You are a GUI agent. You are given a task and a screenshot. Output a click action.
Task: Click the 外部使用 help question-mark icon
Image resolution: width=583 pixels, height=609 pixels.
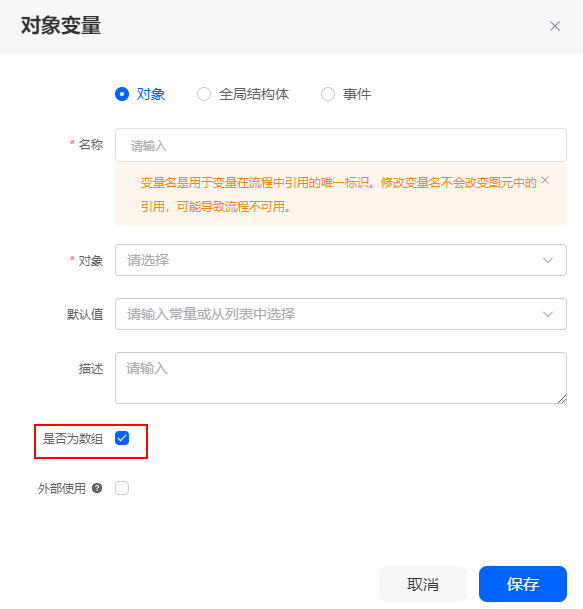coord(97,488)
